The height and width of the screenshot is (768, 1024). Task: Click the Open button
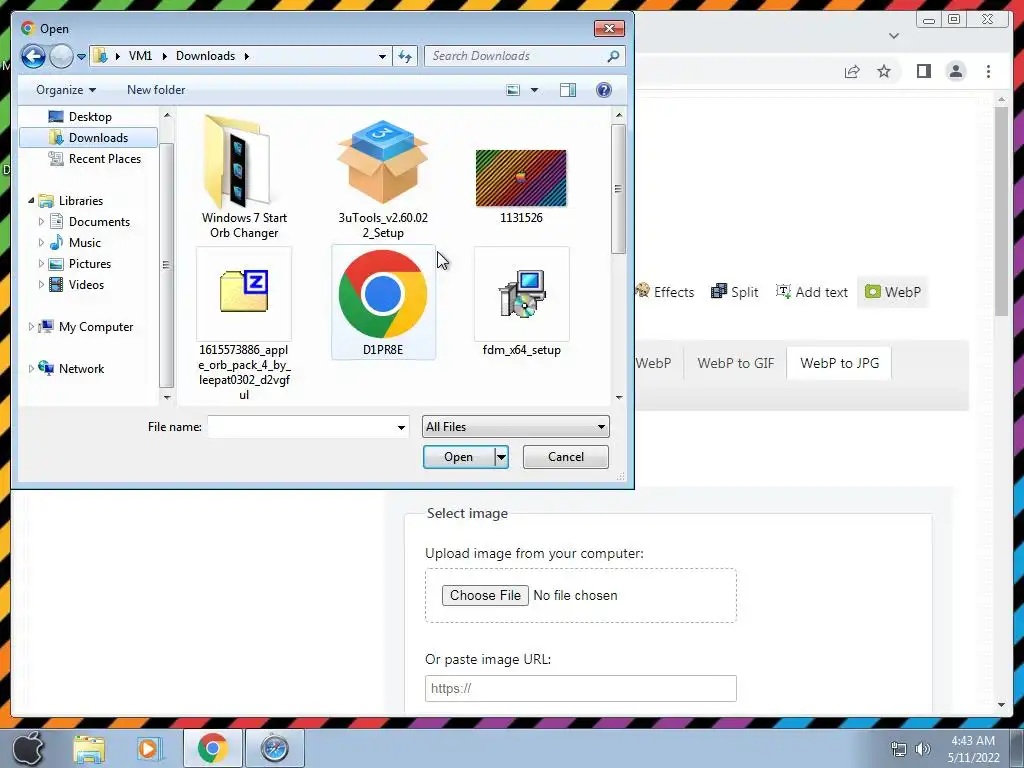point(458,457)
